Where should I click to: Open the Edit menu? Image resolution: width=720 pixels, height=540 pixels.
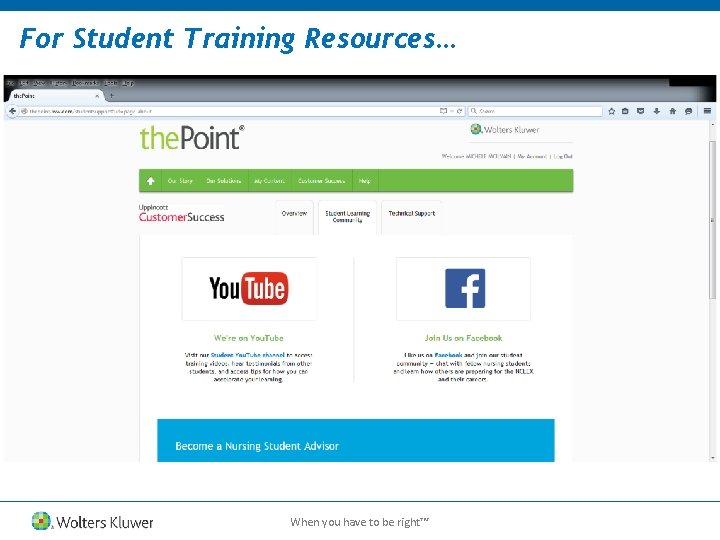(24, 83)
